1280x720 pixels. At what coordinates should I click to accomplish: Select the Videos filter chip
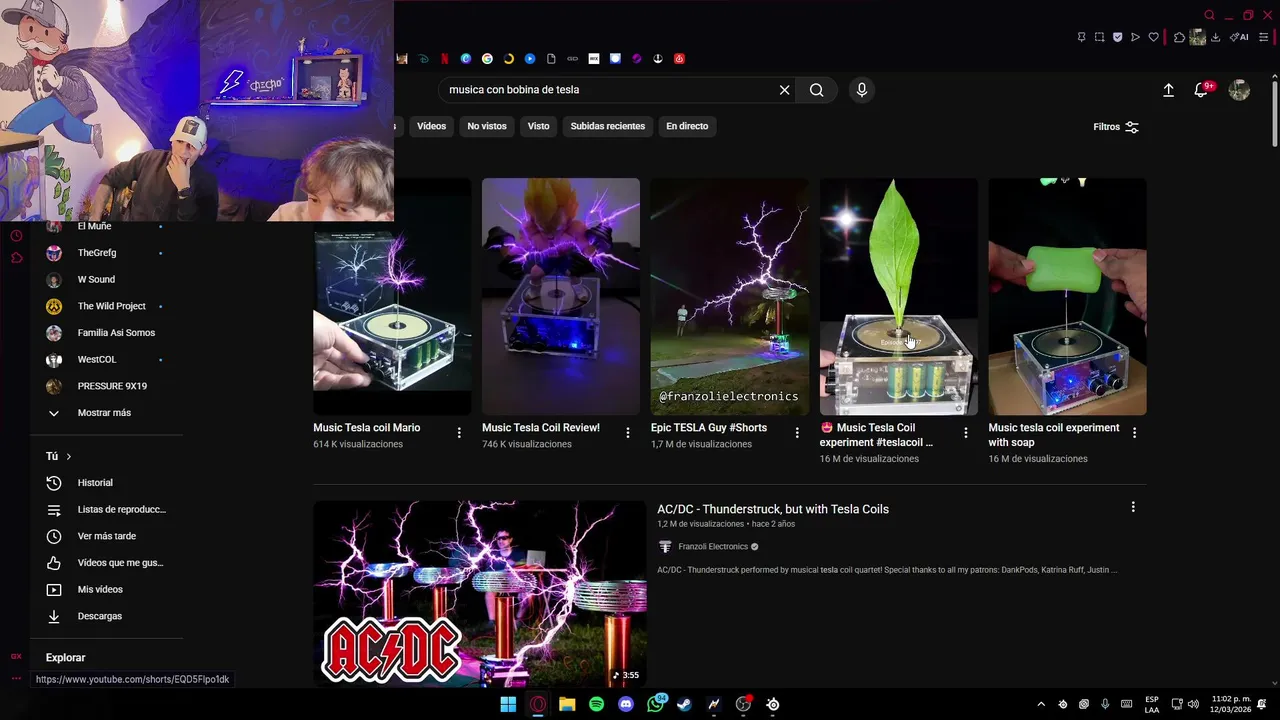click(x=431, y=126)
